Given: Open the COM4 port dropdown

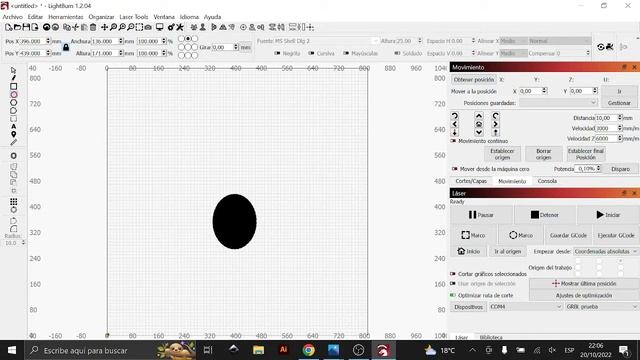Looking at the screenshot, I should 526,307.
